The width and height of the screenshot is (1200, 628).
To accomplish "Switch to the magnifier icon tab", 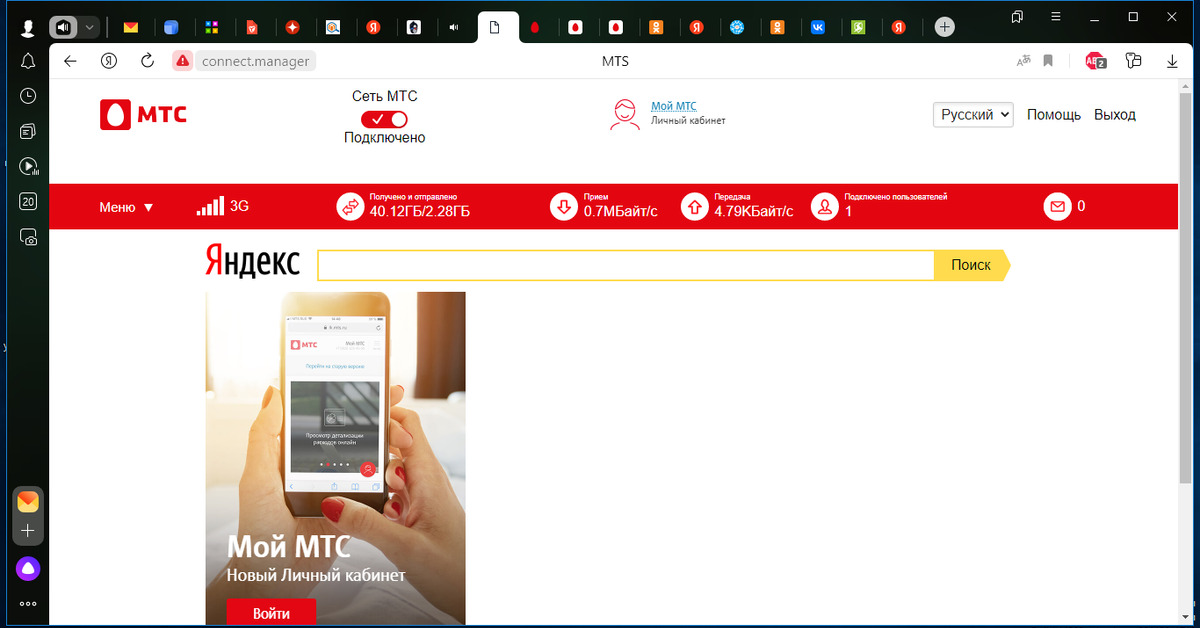I will coord(333,27).
